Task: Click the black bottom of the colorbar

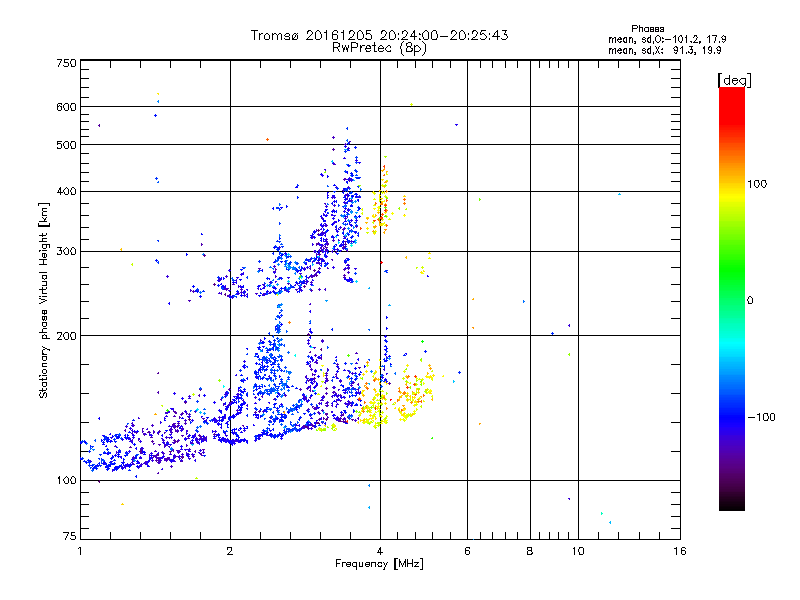Action: (x=732, y=503)
